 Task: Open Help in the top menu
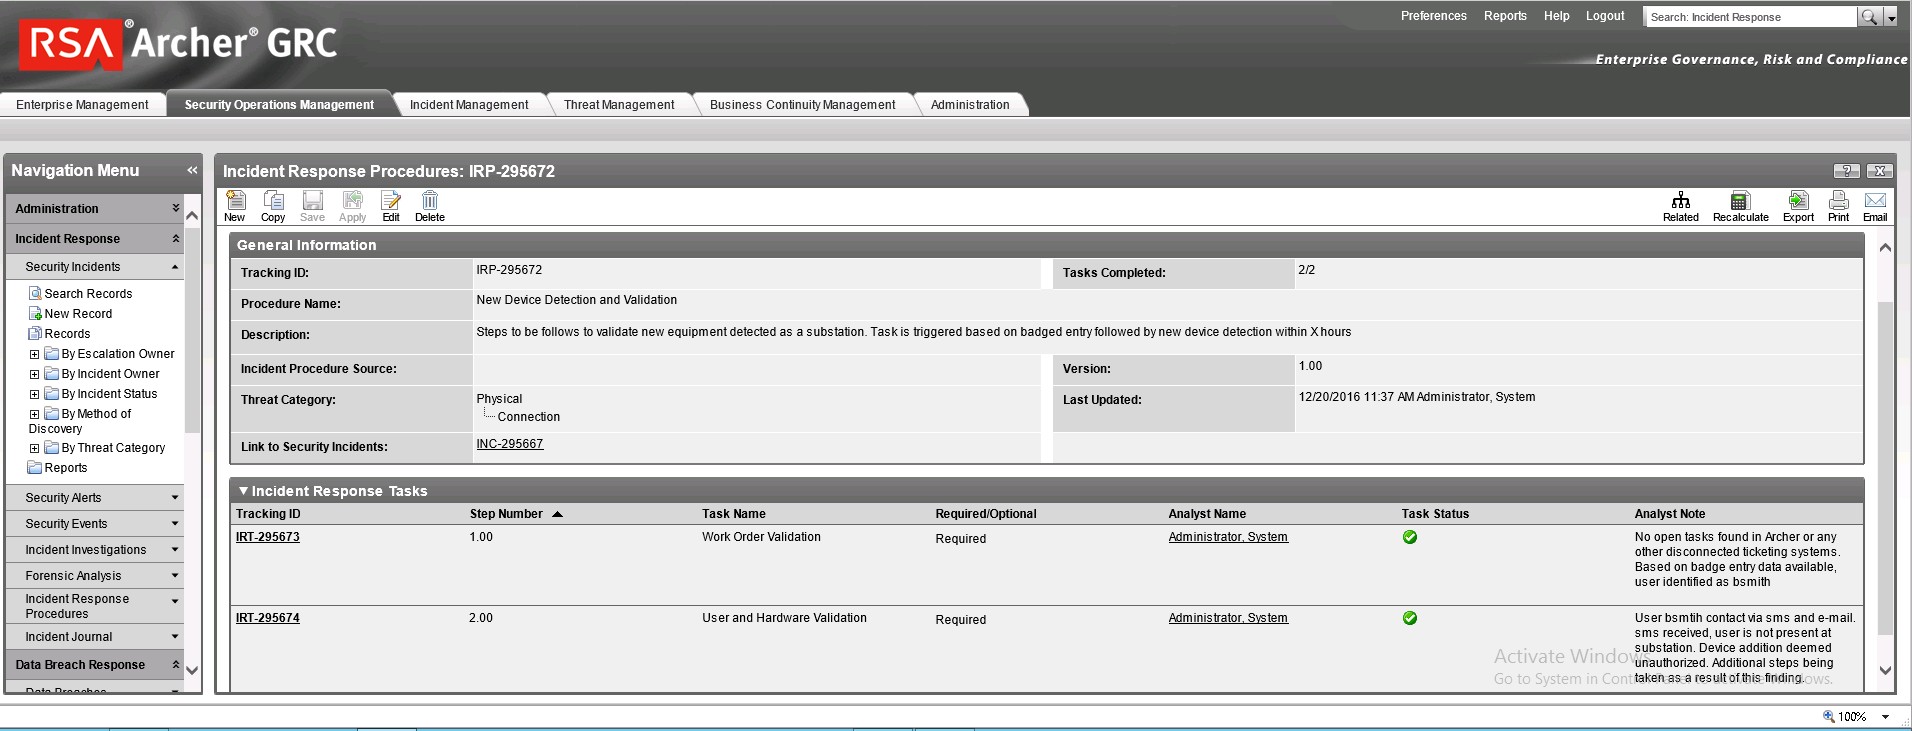(1556, 16)
